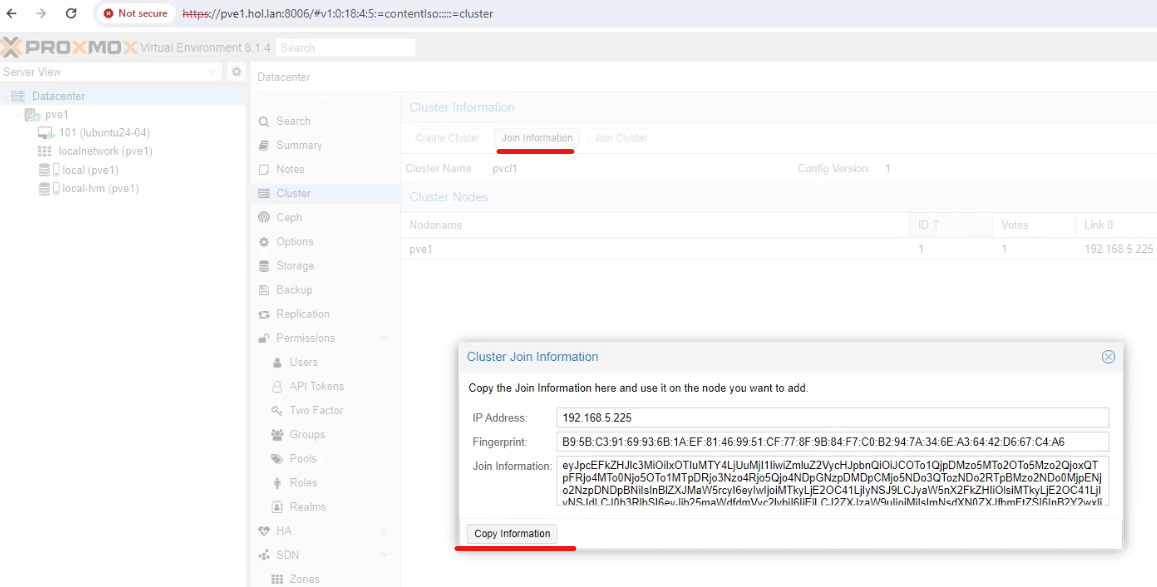Open the Users page
The height and width of the screenshot is (587, 1157).
(303, 362)
